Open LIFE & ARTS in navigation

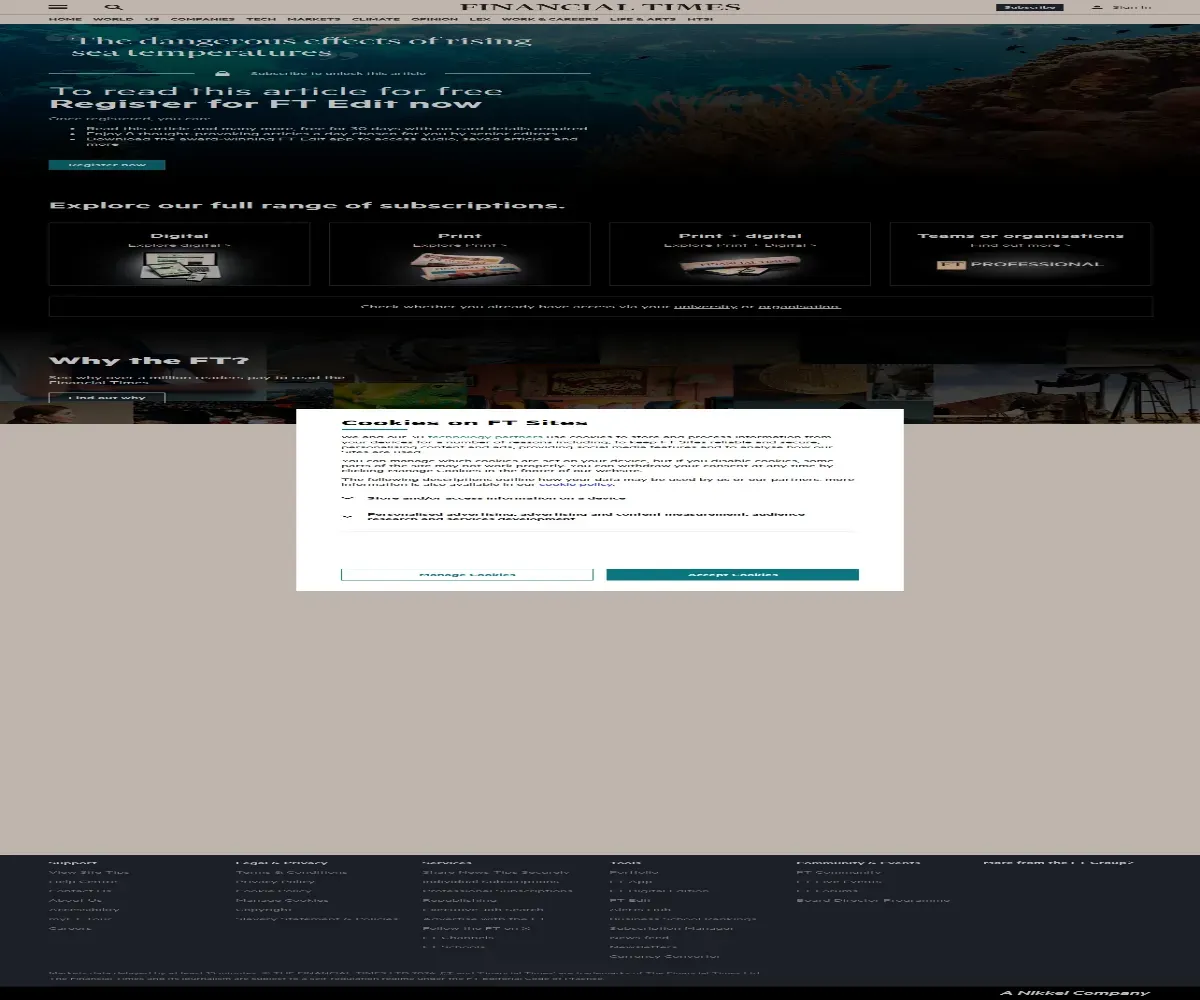[x=643, y=19]
